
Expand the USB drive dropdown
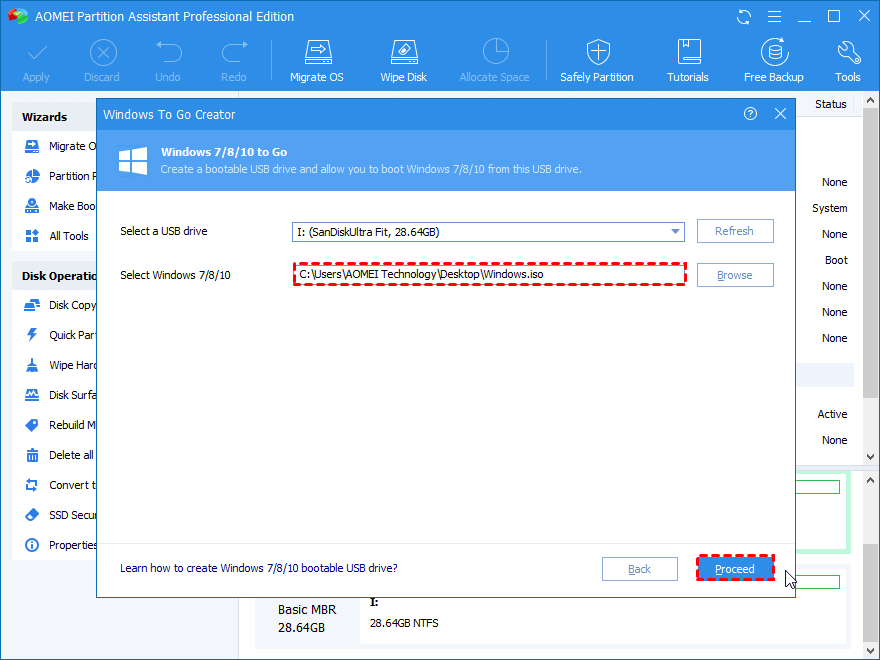(675, 232)
